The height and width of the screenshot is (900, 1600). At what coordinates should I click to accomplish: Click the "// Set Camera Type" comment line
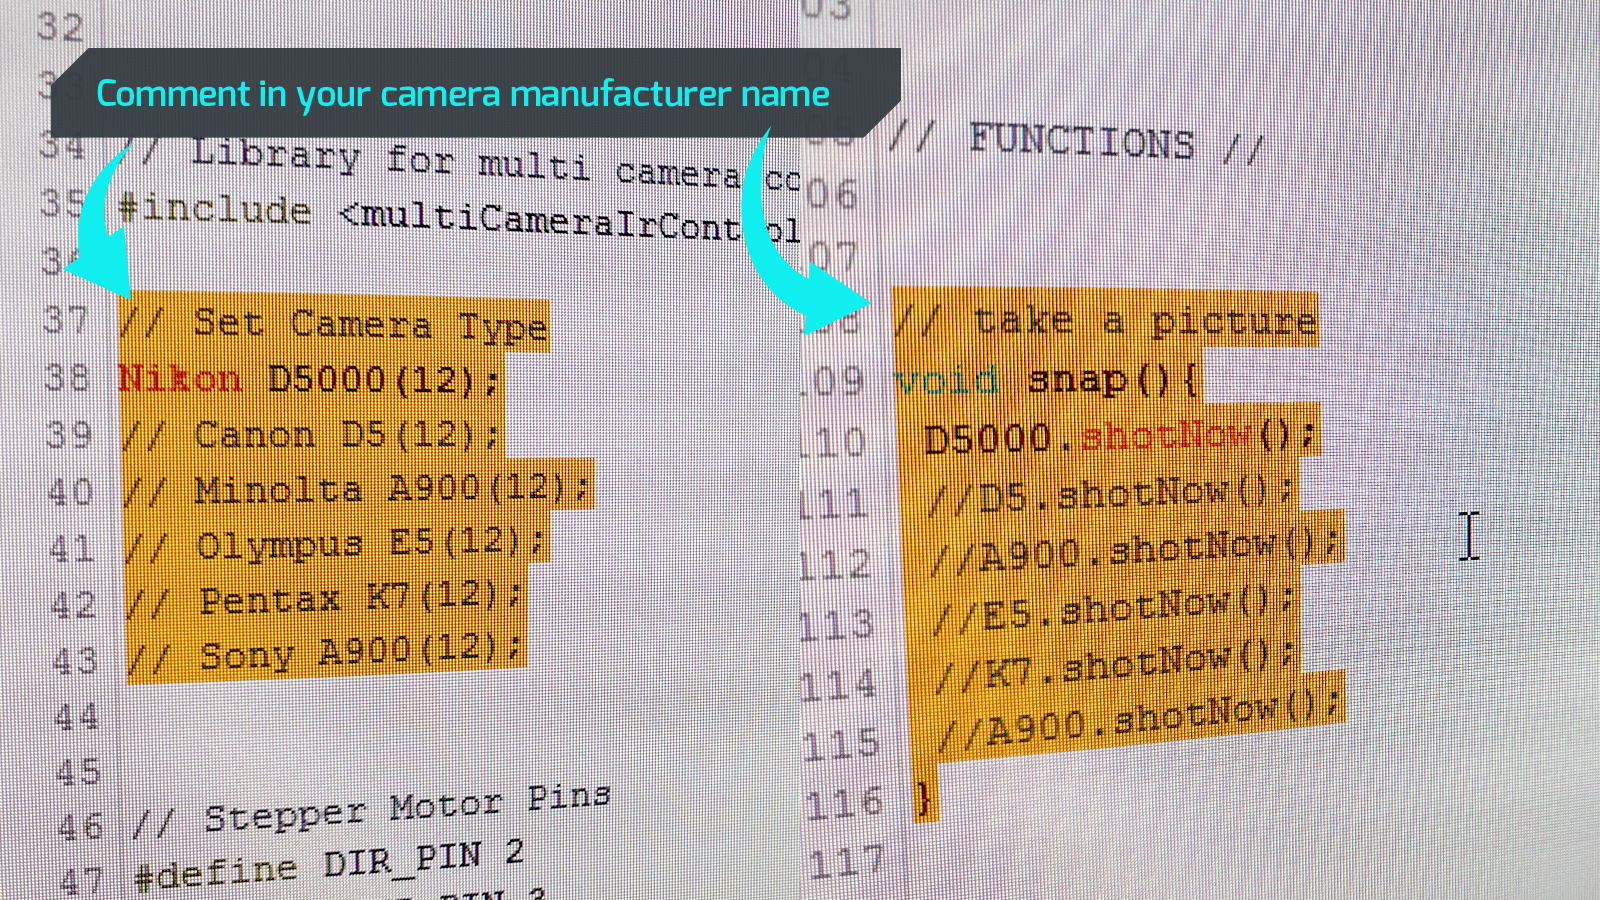333,324
